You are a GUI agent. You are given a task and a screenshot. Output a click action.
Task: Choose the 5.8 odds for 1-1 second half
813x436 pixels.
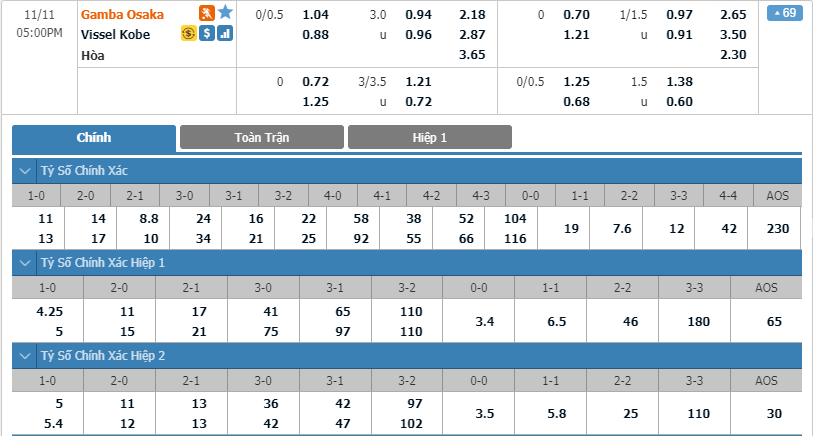(557, 414)
